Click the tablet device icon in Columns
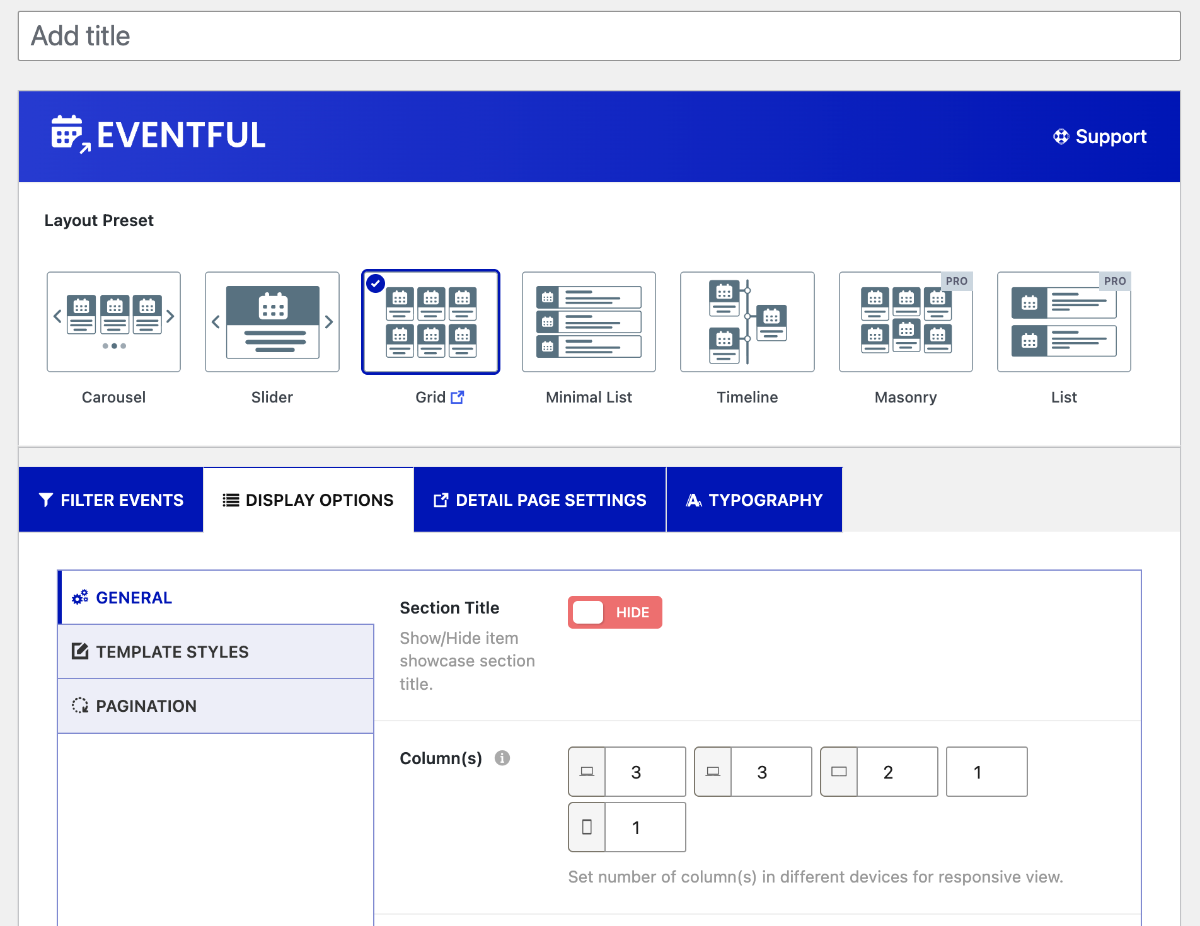 [x=839, y=772]
